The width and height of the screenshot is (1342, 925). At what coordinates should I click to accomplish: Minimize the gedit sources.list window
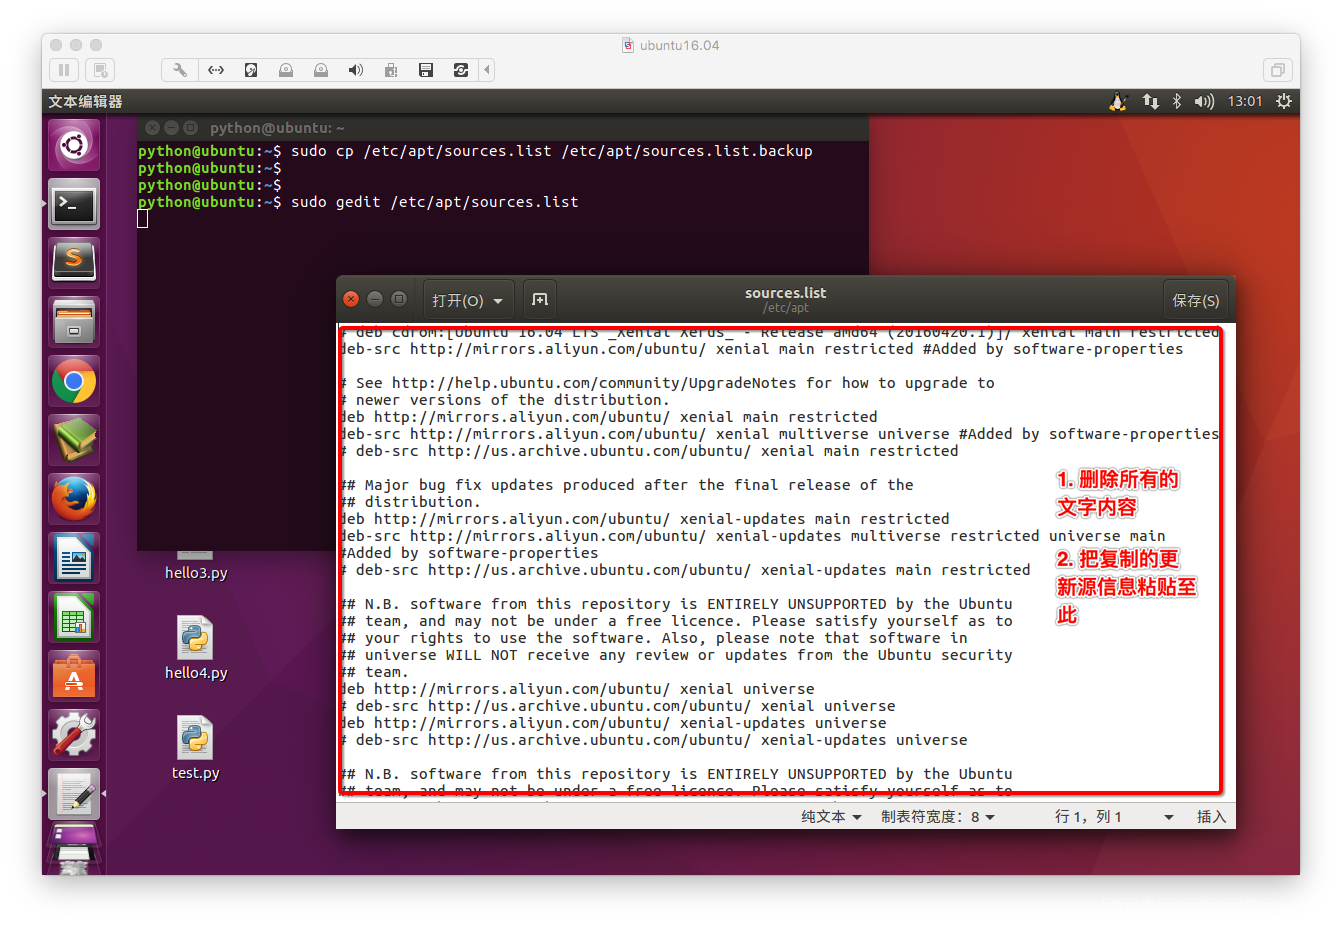coord(375,299)
